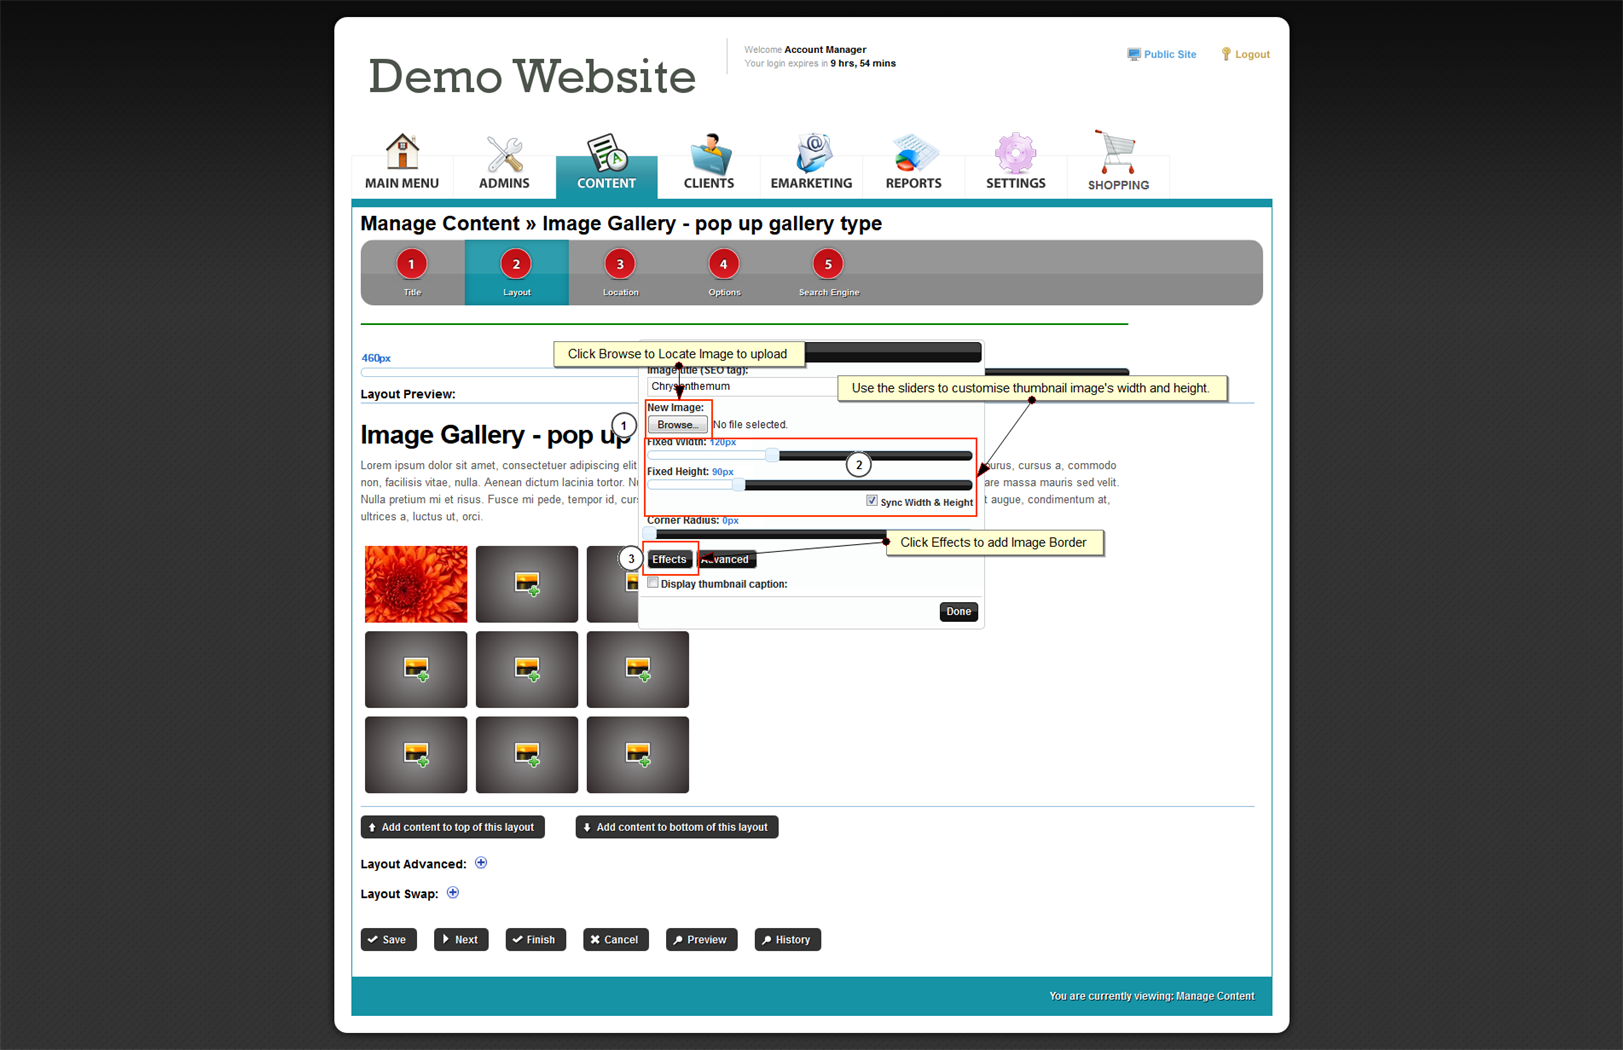Open the Reports chart icon

pos(913,153)
